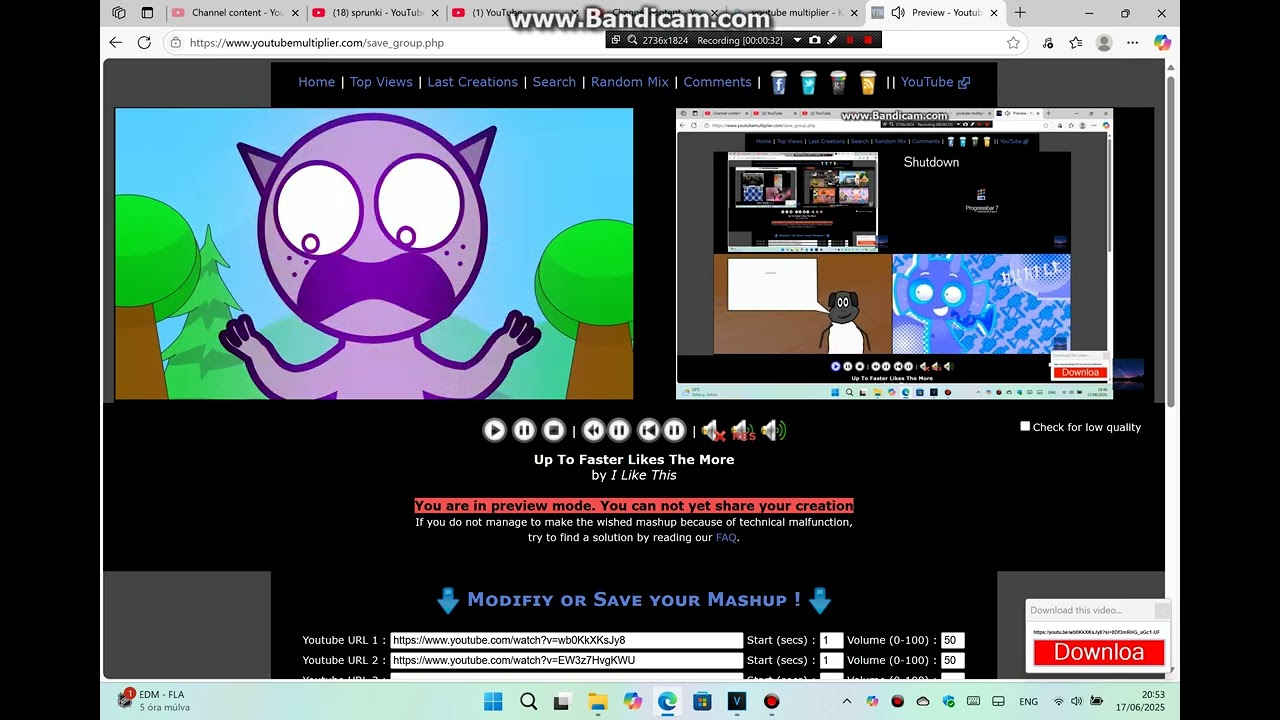Open the Home link in site navigation
The image size is (1280, 720).
pyautogui.click(x=316, y=82)
